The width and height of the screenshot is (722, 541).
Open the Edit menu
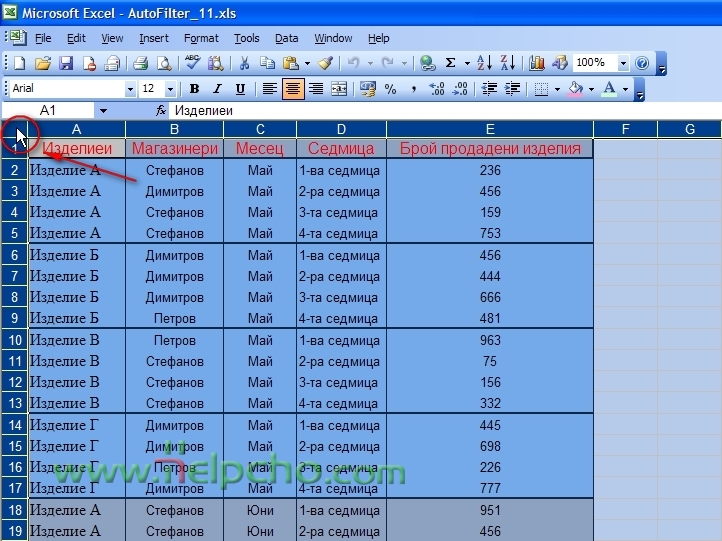coord(76,38)
